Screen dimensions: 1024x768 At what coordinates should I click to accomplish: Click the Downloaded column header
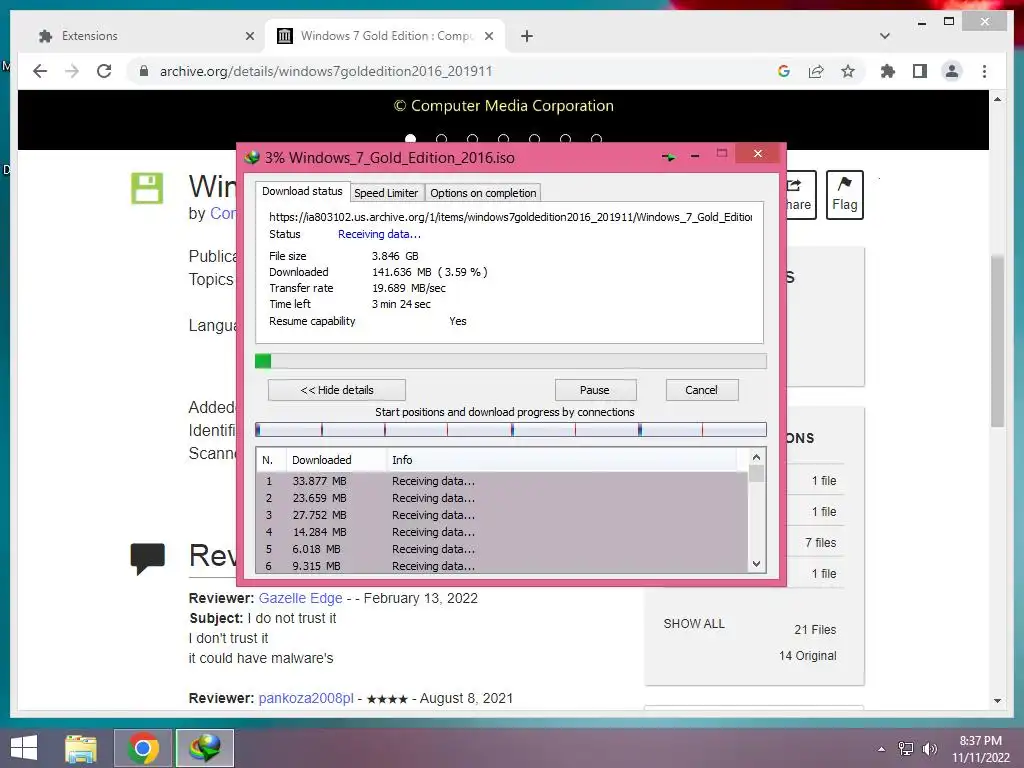(x=336, y=460)
